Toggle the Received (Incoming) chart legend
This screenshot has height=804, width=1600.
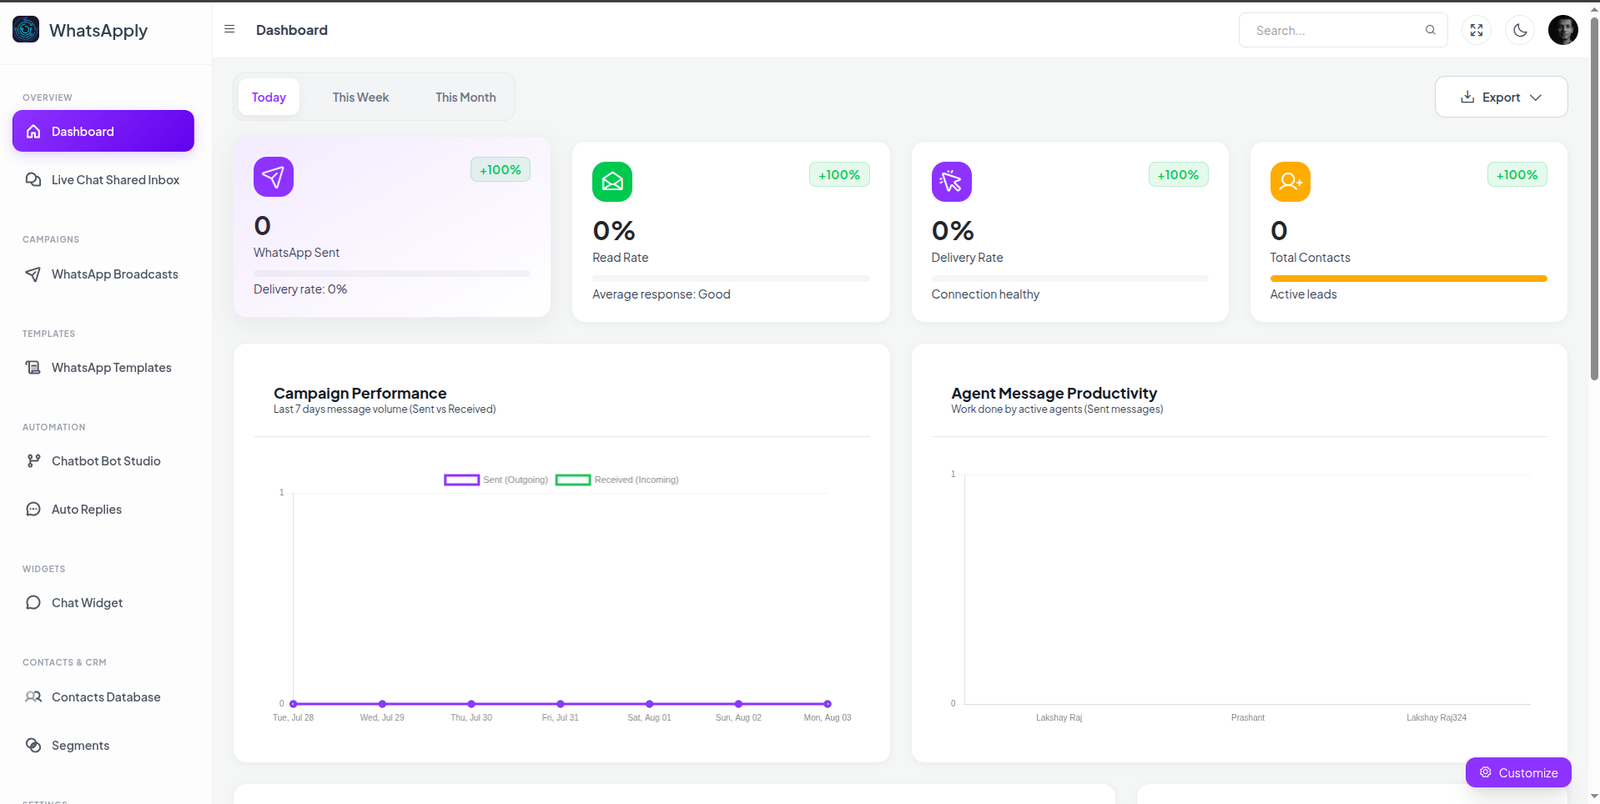tap(617, 480)
